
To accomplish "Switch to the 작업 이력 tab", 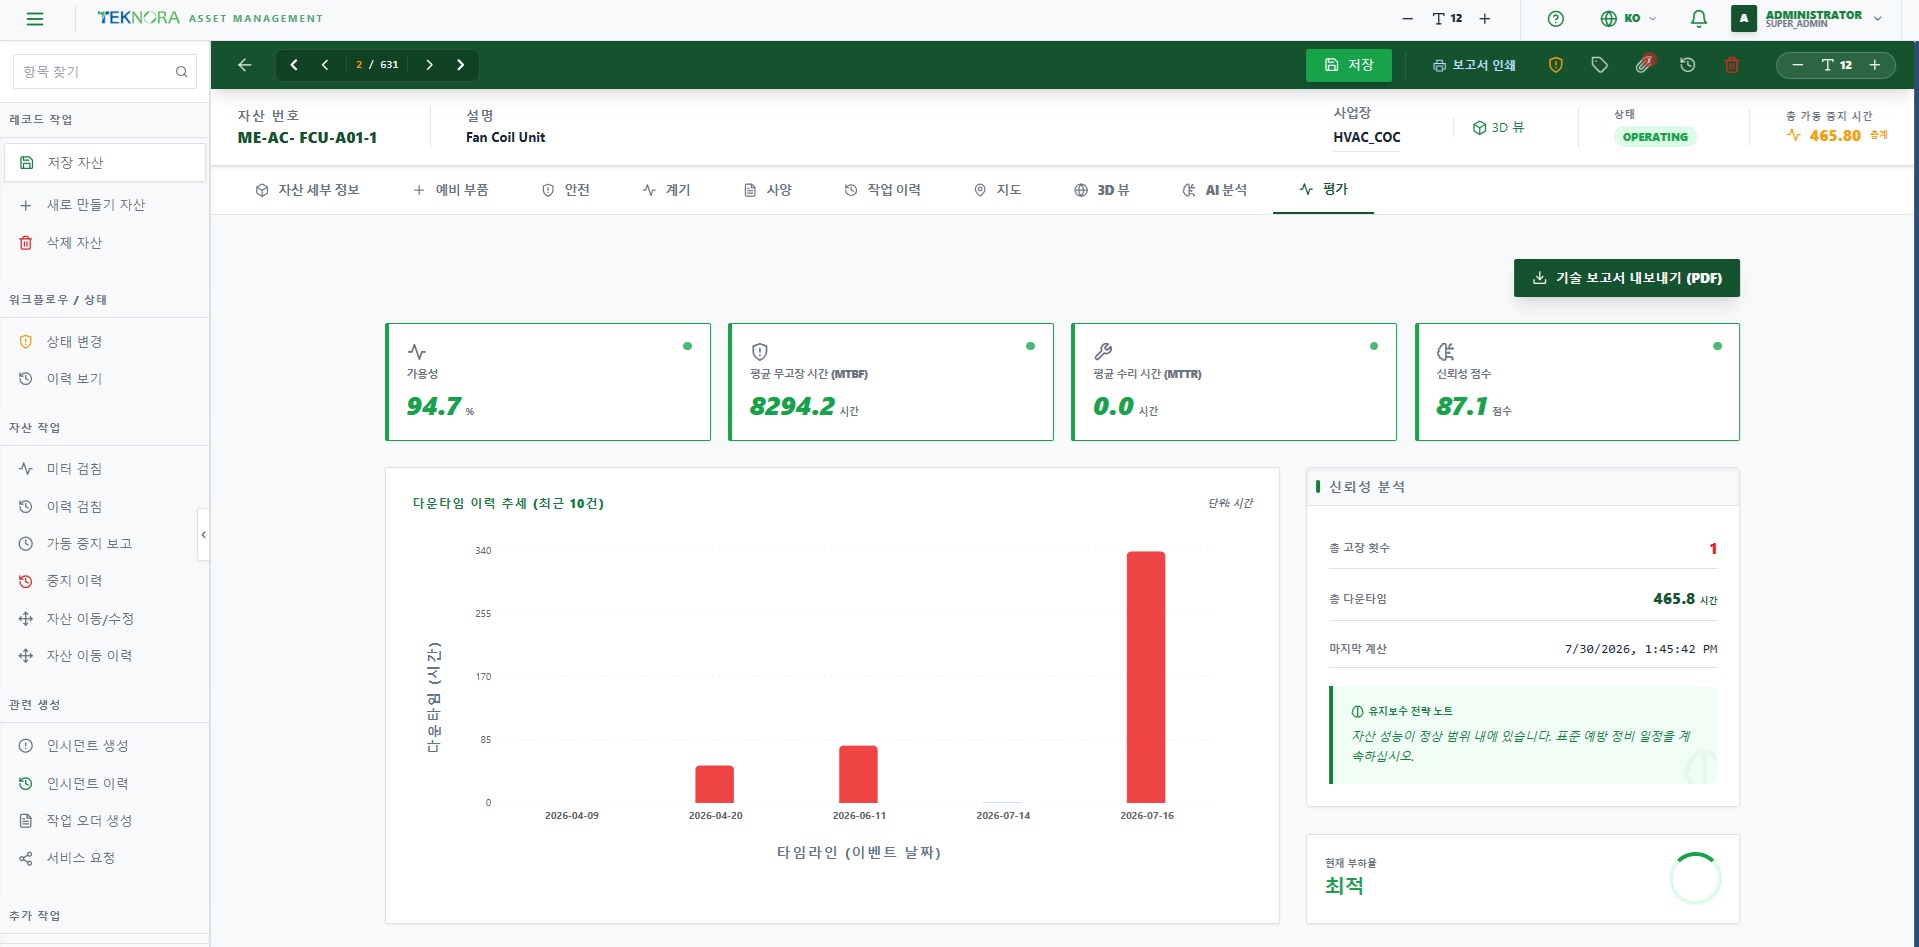I will click(x=883, y=190).
